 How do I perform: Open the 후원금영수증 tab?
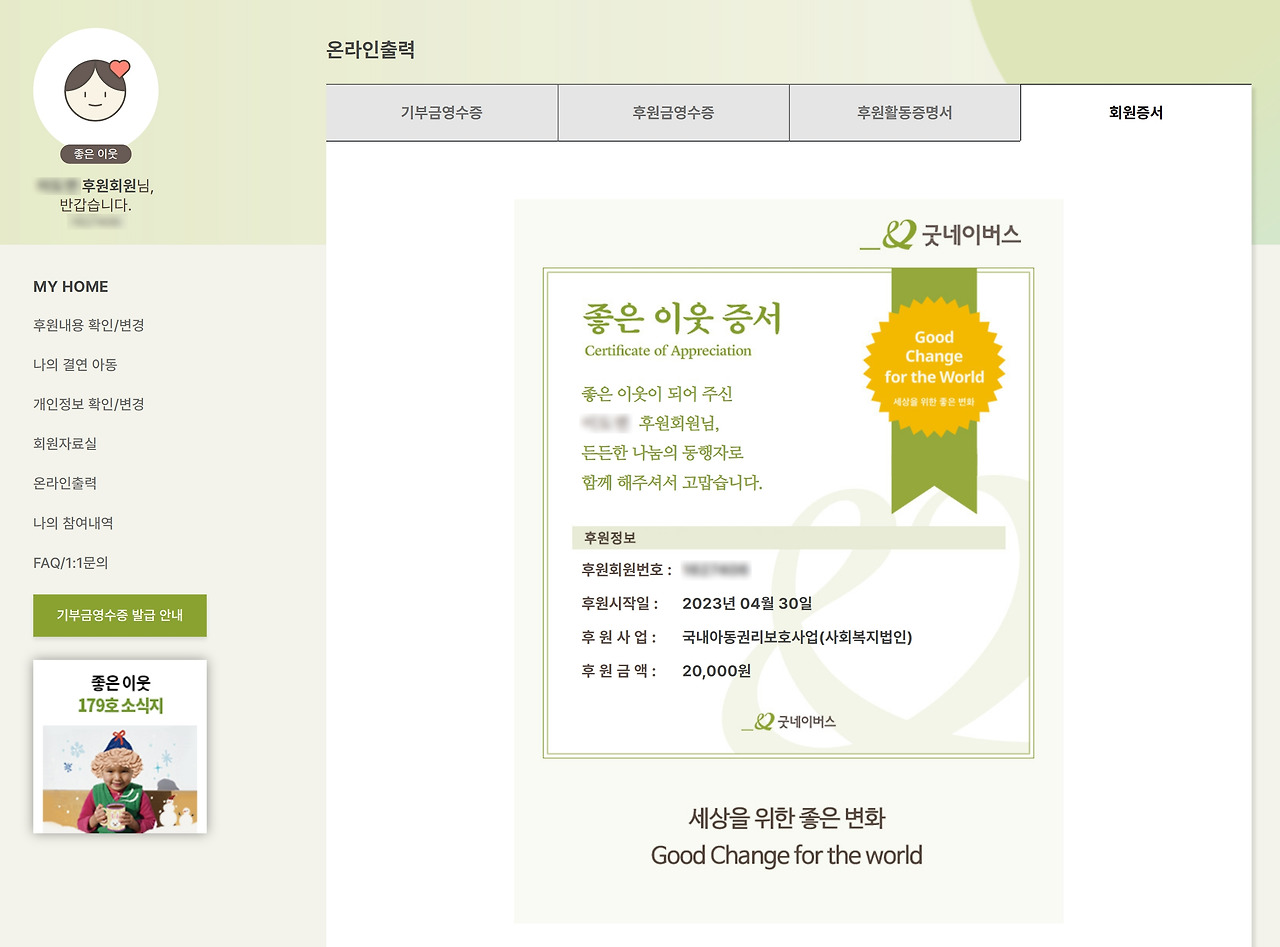click(673, 113)
